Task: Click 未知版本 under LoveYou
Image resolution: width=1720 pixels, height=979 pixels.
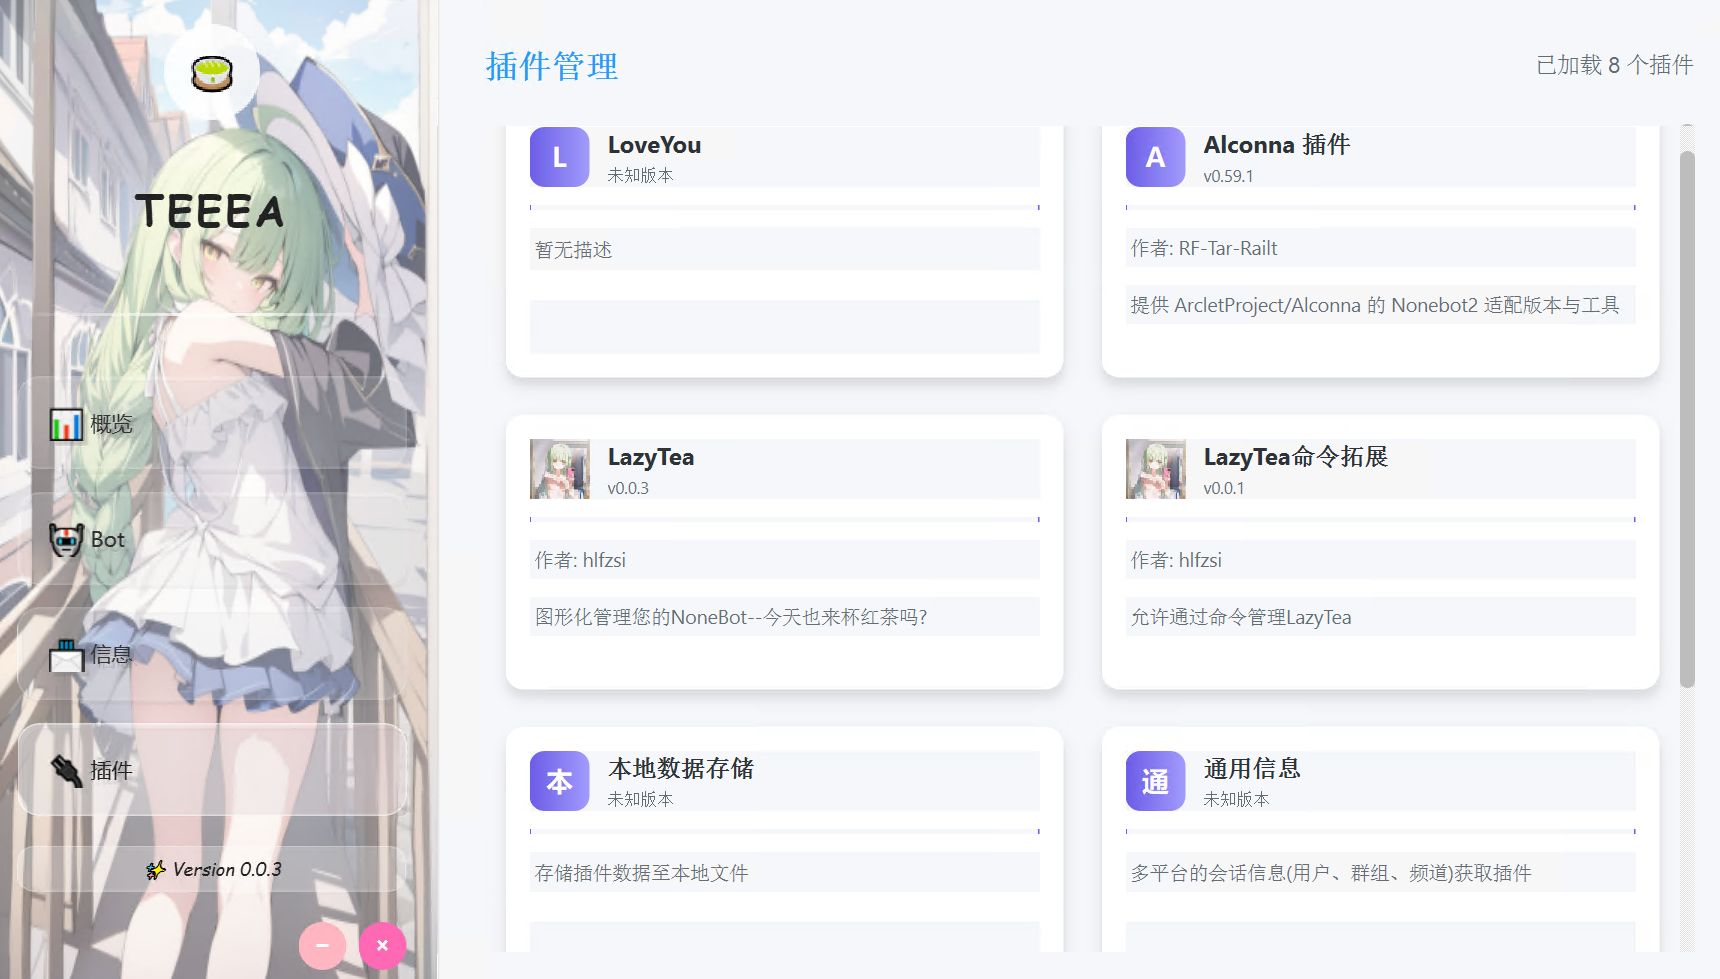Action: coord(640,175)
